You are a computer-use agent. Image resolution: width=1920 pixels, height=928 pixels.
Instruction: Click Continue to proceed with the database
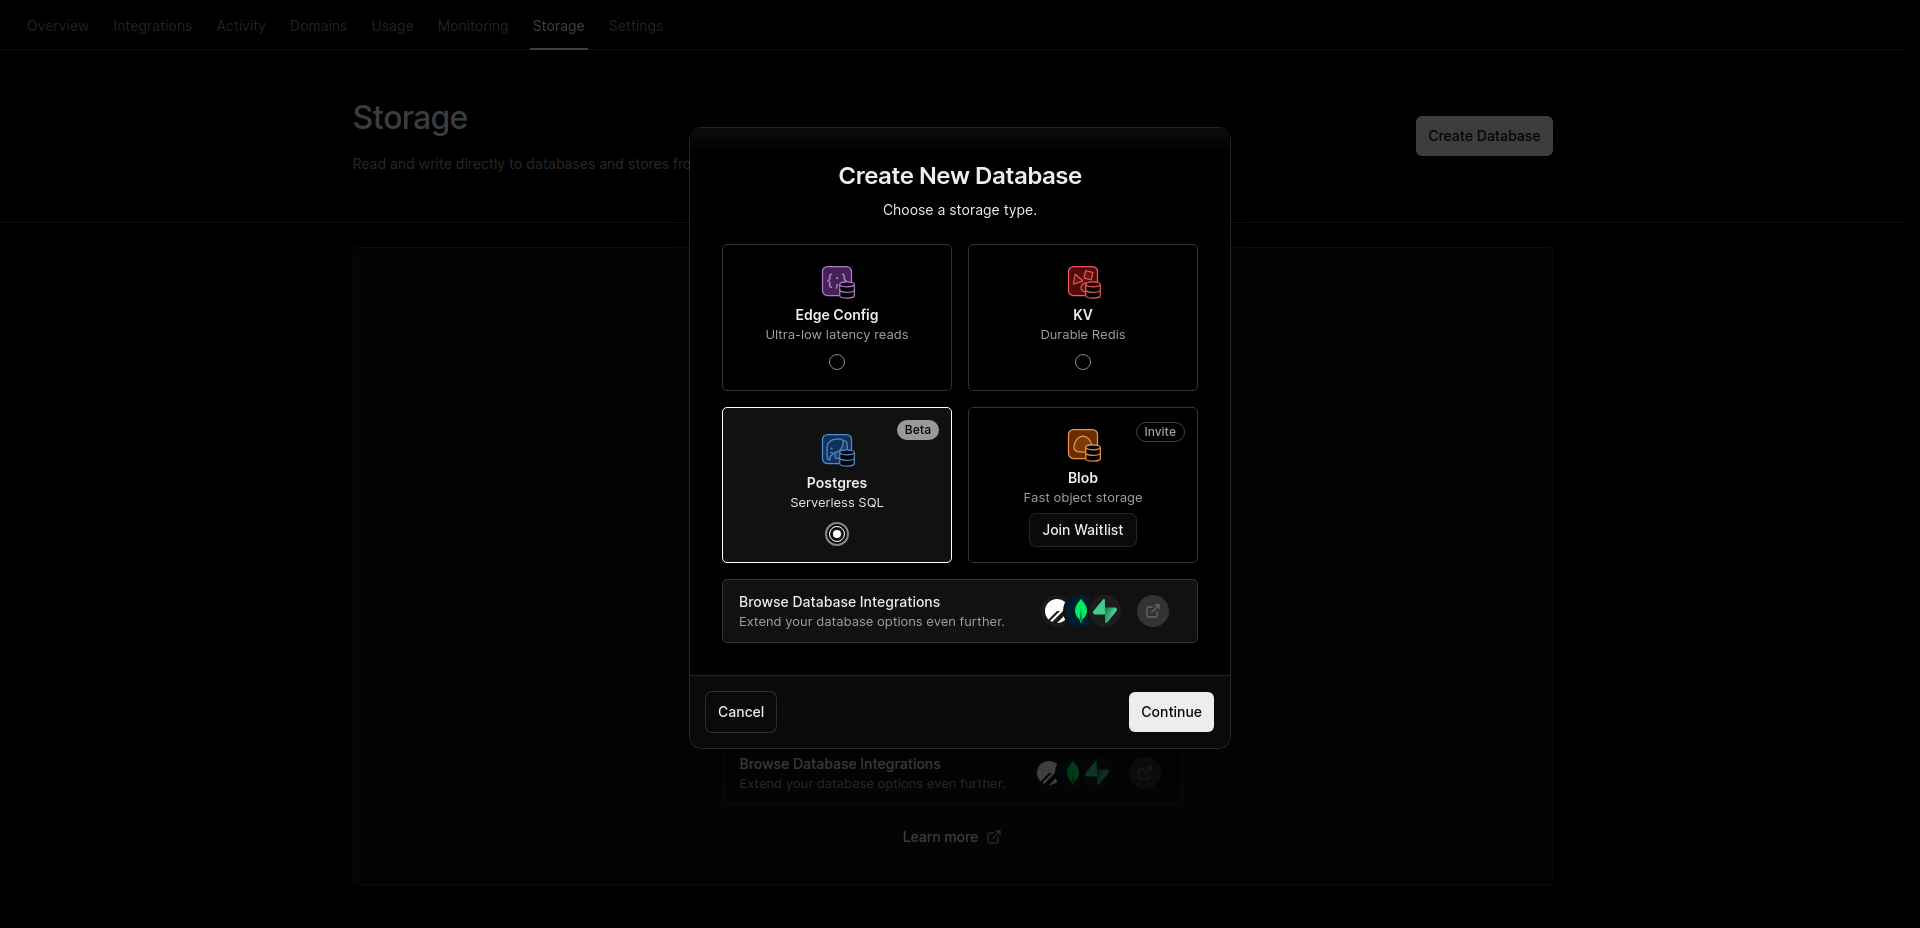click(1171, 712)
